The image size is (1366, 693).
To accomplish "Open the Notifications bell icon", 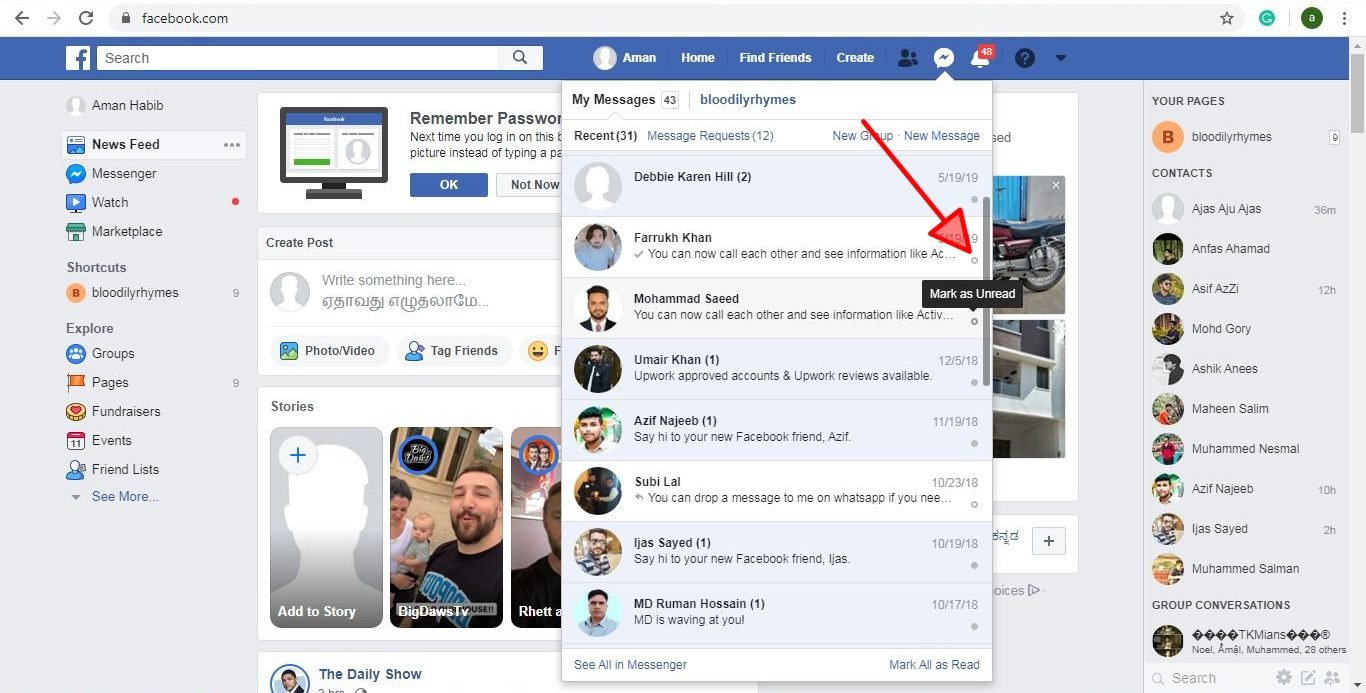I will coord(980,58).
